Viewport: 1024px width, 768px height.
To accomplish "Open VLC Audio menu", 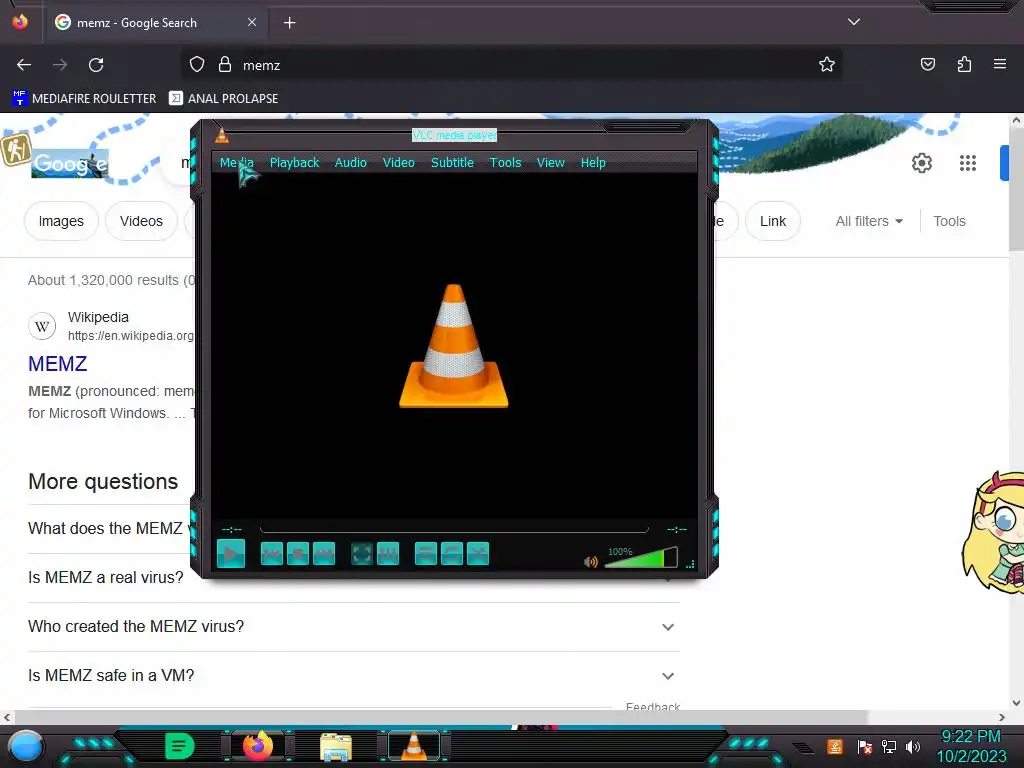I will [x=351, y=163].
